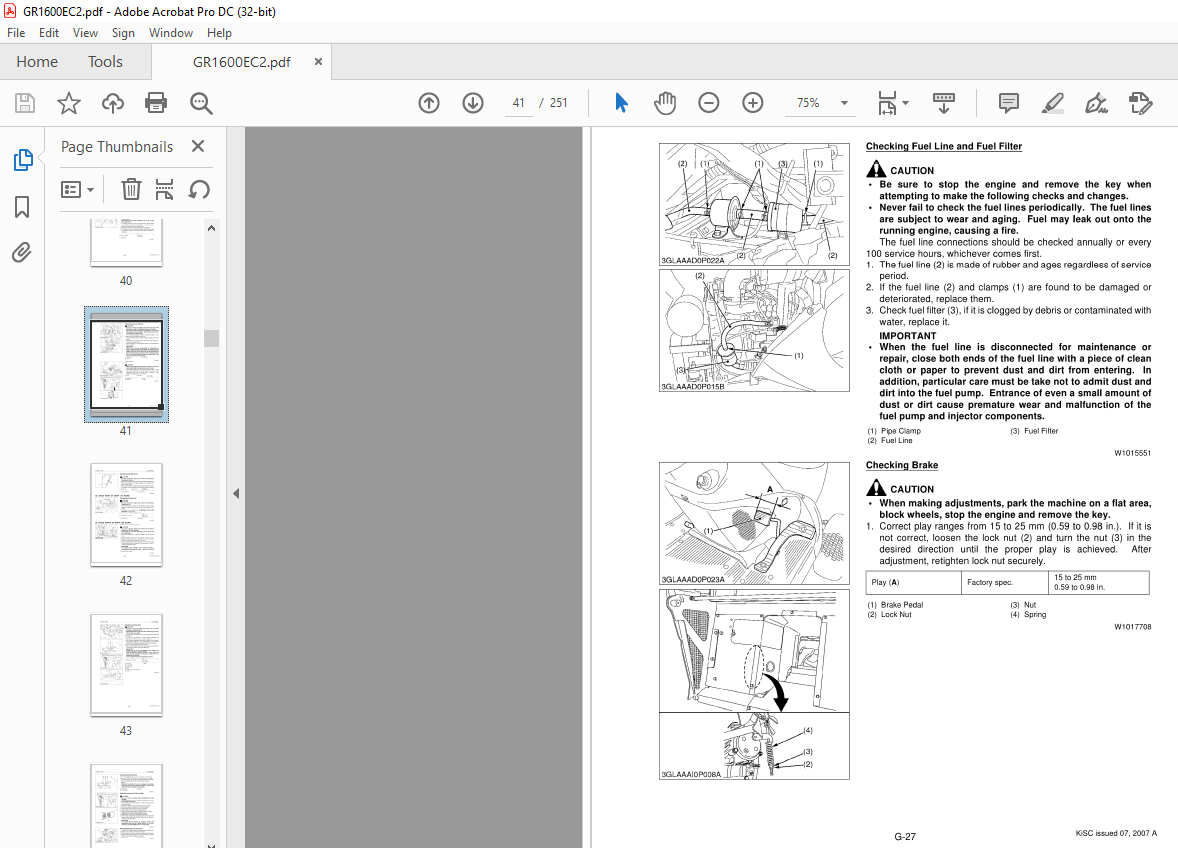Image resolution: width=1178 pixels, height=848 pixels.
Task: Open the Window menu
Action: click(x=171, y=33)
